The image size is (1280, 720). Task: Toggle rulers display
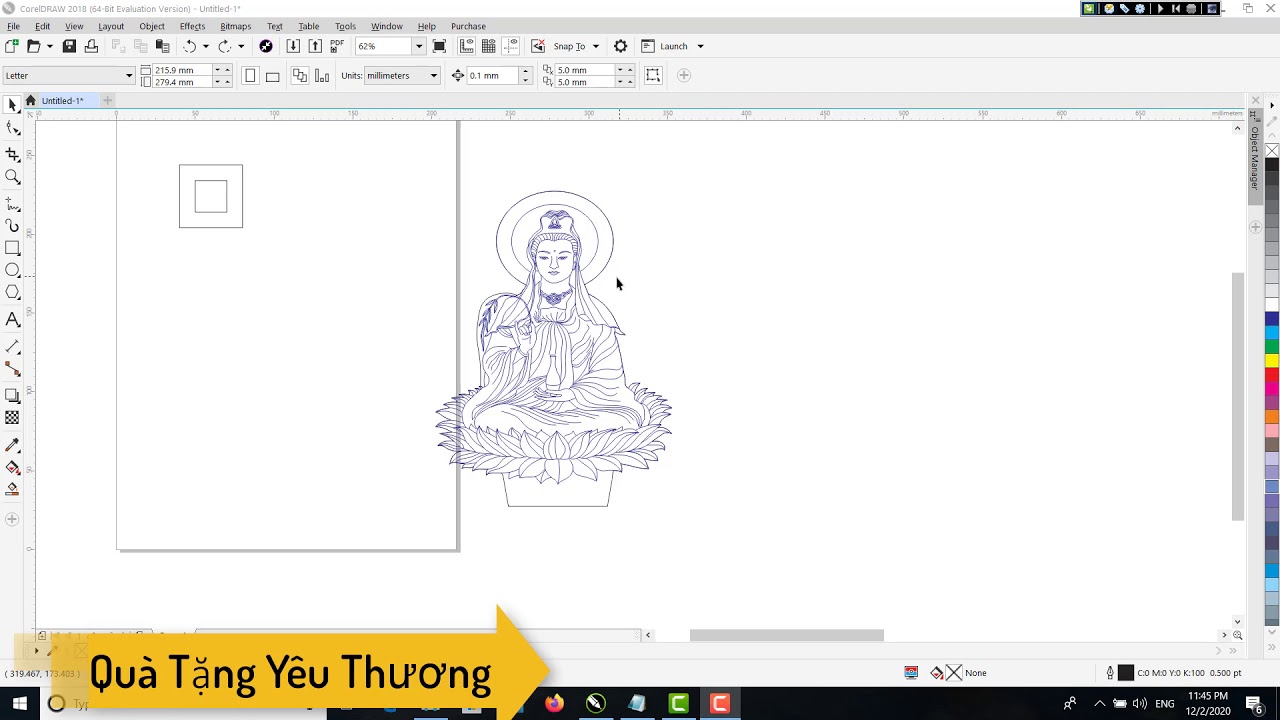(467, 46)
